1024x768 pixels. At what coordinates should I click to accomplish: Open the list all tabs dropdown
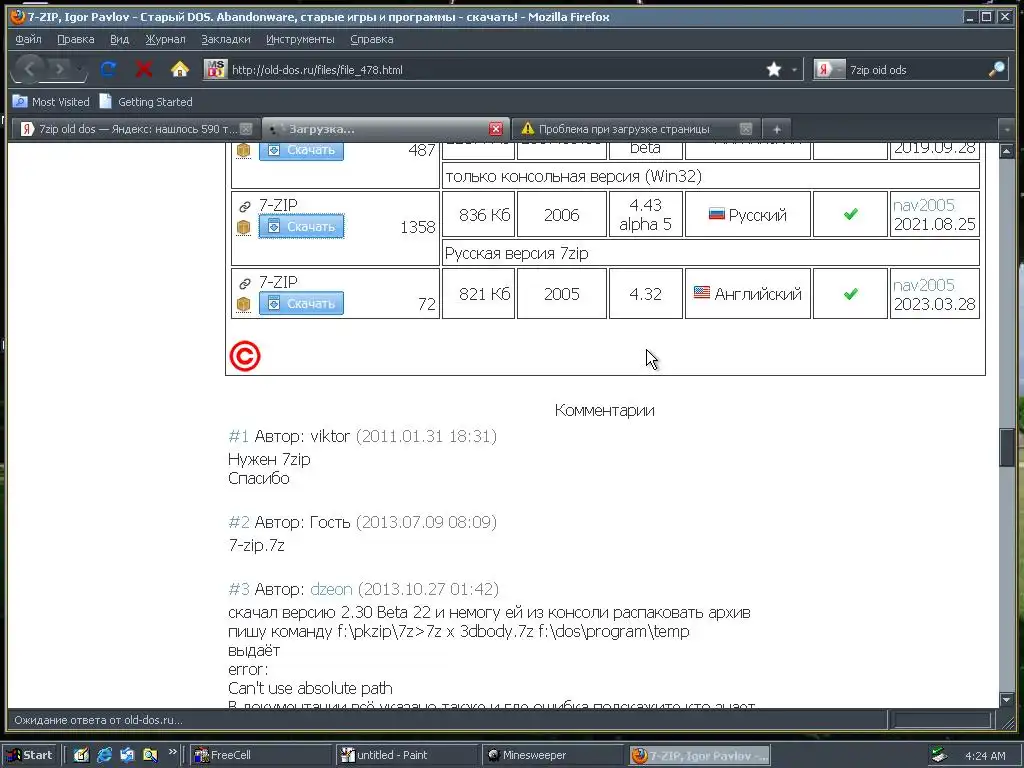(x=1006, y=129)
